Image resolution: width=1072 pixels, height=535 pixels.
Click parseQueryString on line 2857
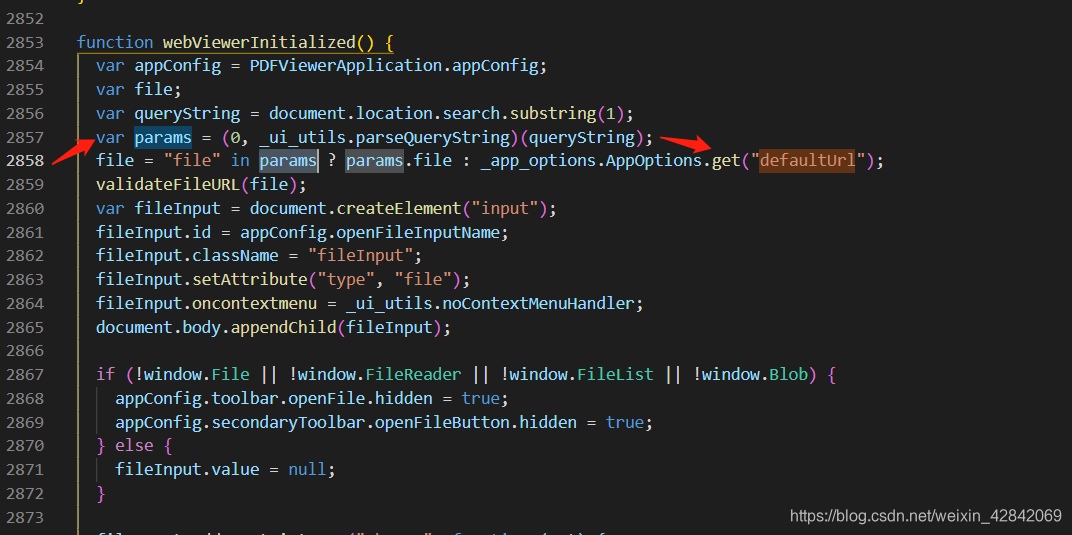click(433, 137)
